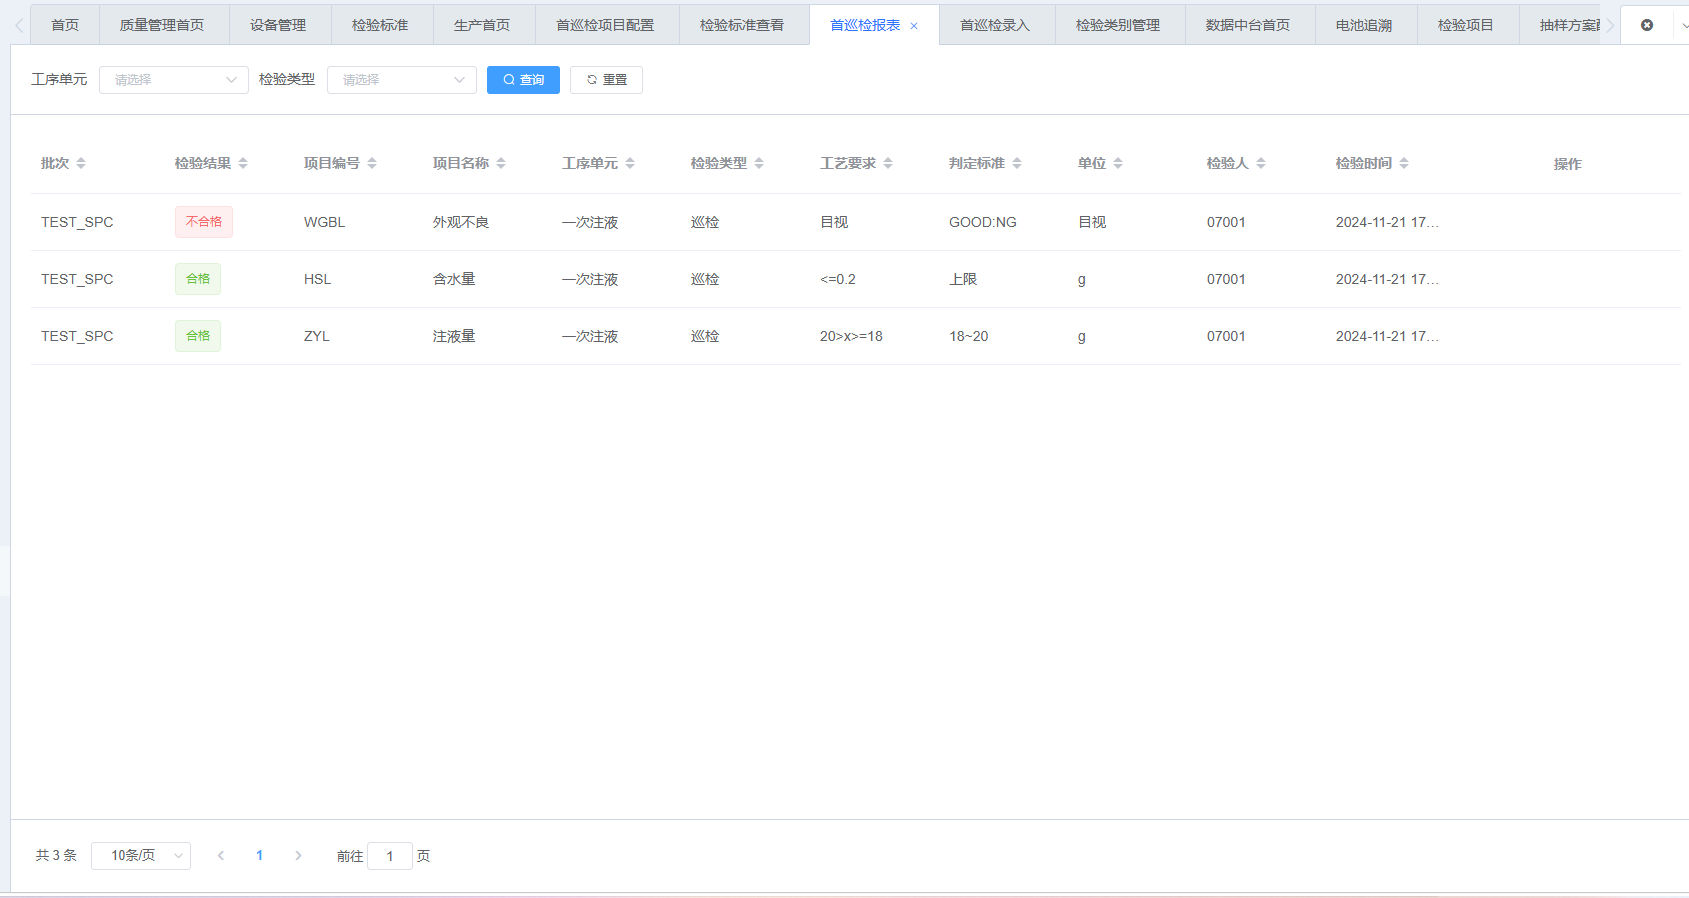Switch to the 质量管理首页 tab
This screenshot has width=1689, height=898.
[162, 25]
